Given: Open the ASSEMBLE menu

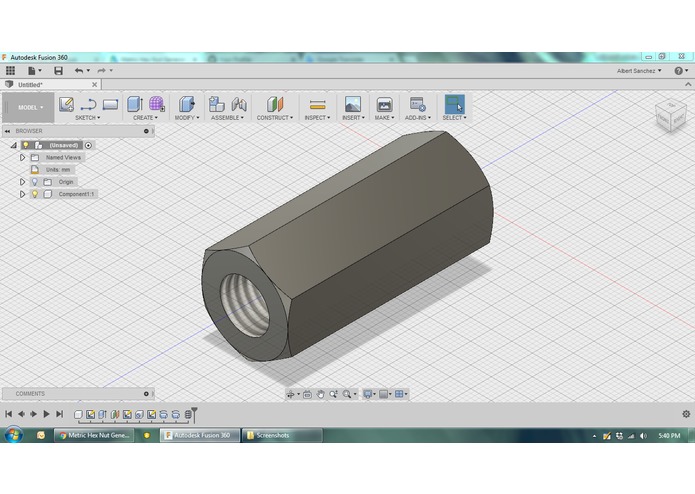Looking at the screenshot, I should coord(227,118).
